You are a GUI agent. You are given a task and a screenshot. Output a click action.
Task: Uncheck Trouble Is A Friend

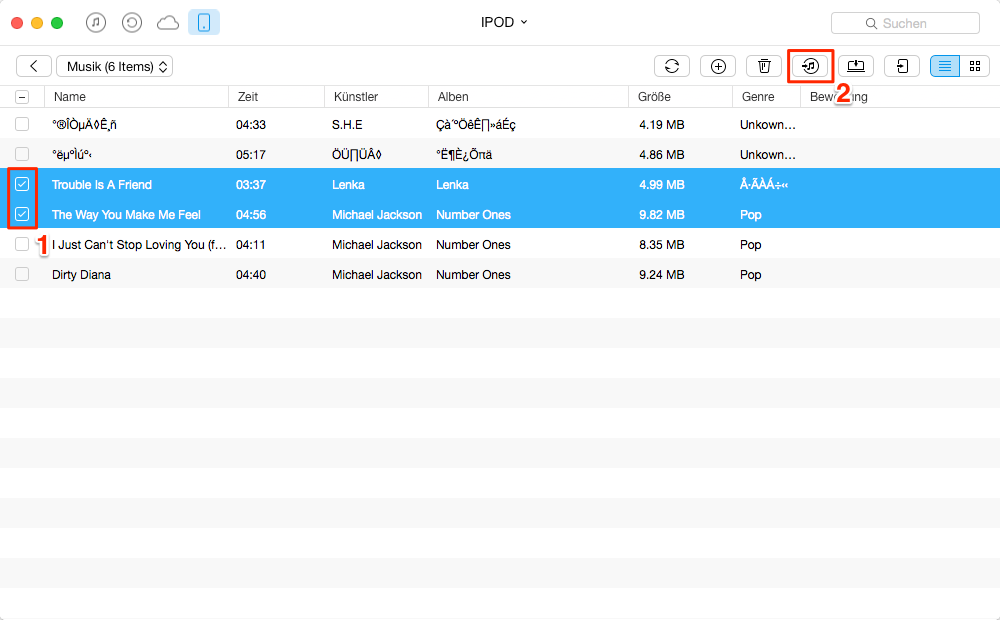(22, 184)
